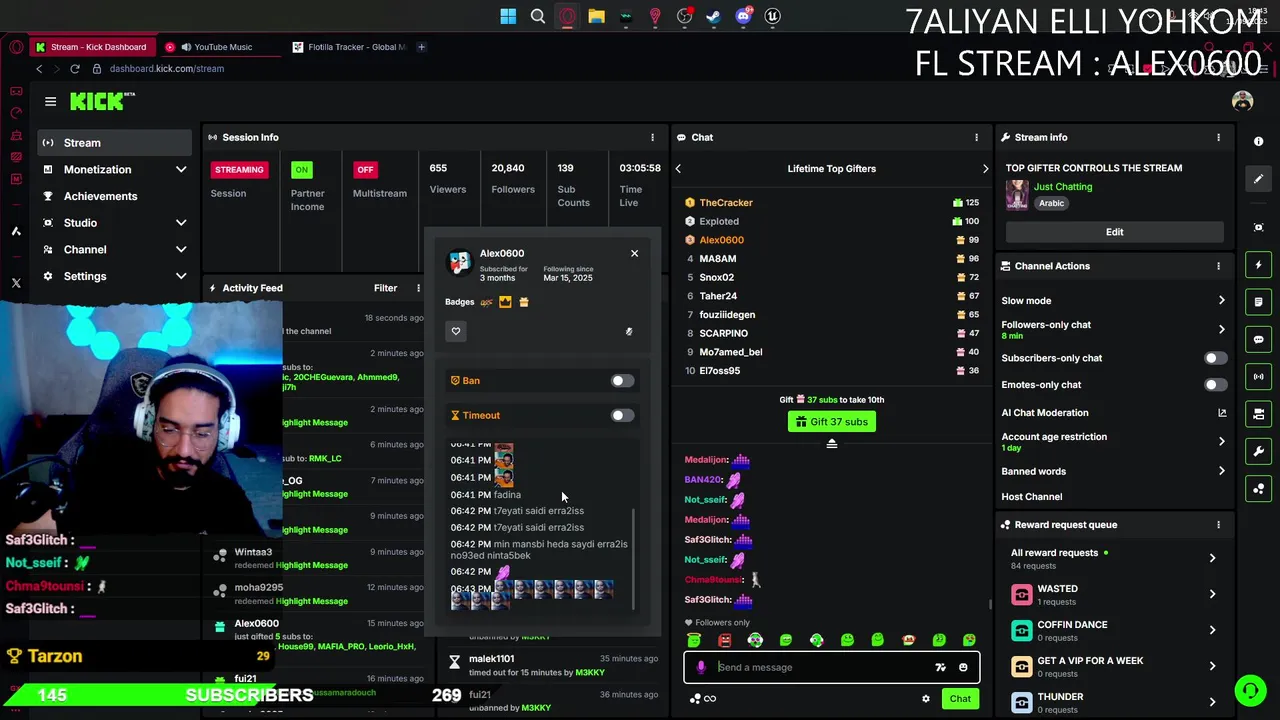Open Account age restriction options chevron
This screenshot has height=720, width=1280.
click(1221, 441)
